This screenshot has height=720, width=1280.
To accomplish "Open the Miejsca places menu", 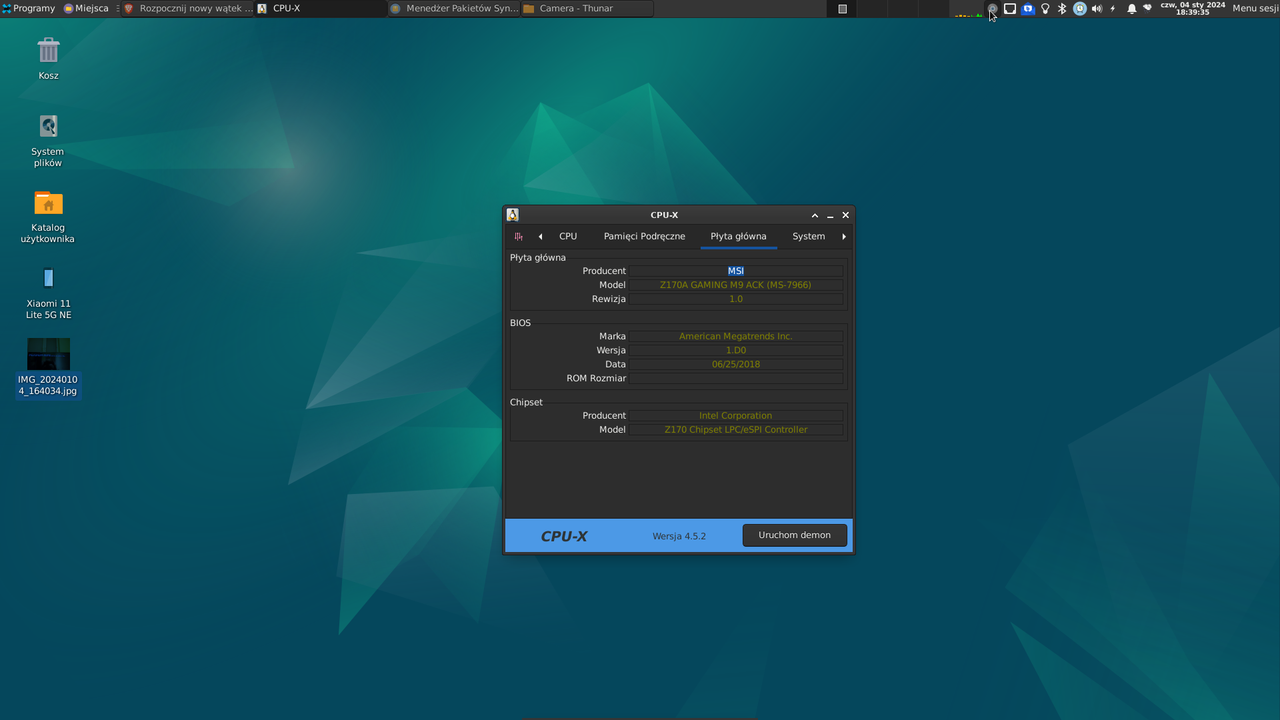I will (x=86, y=8).
